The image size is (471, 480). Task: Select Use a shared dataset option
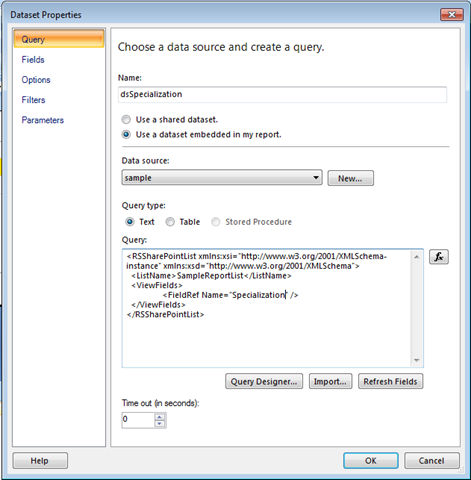[x=126, y=120]
